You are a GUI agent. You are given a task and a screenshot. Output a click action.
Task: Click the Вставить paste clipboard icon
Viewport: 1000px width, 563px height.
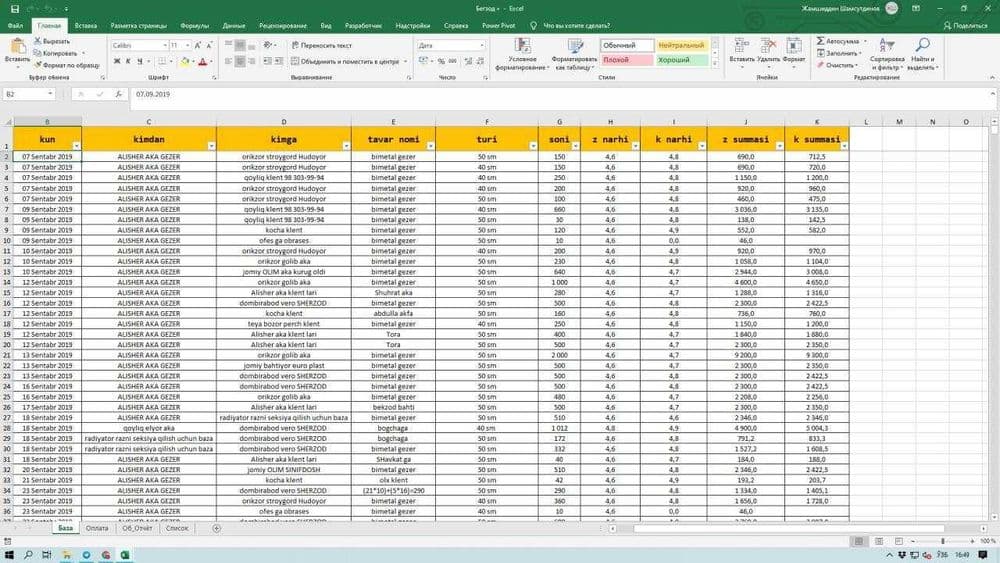pyautogui.click(x=18, y=47)
